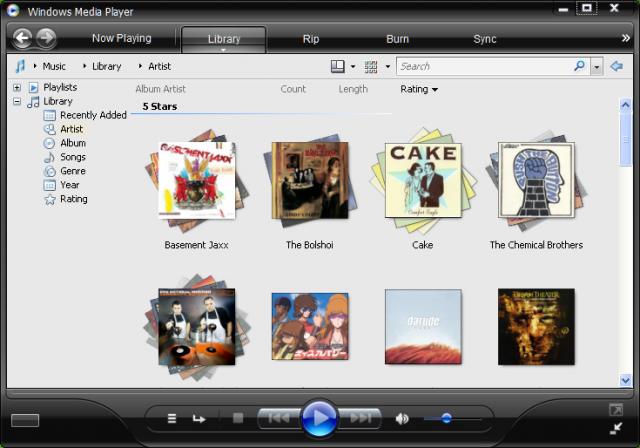Open the Rating column sort arrow

(435, 89)
